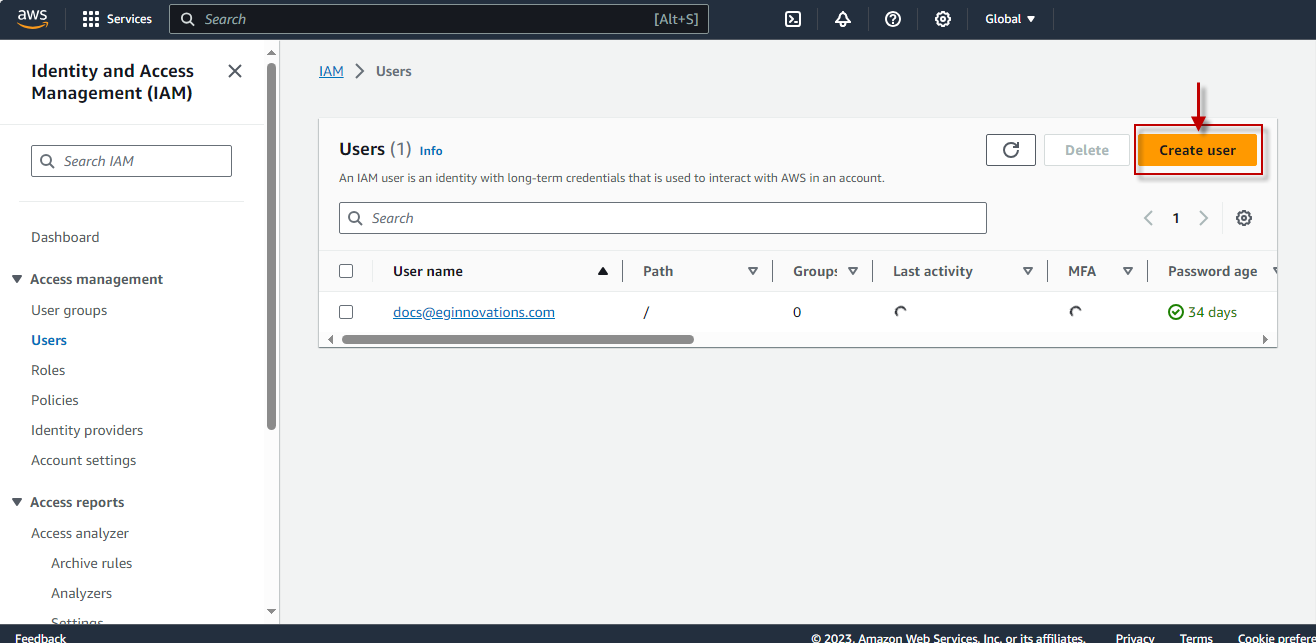This screenshot has width=1316, height=643.
Task: Open Analyzers in the sidebar
Action: pyautogui.click(x=81, y=593)
